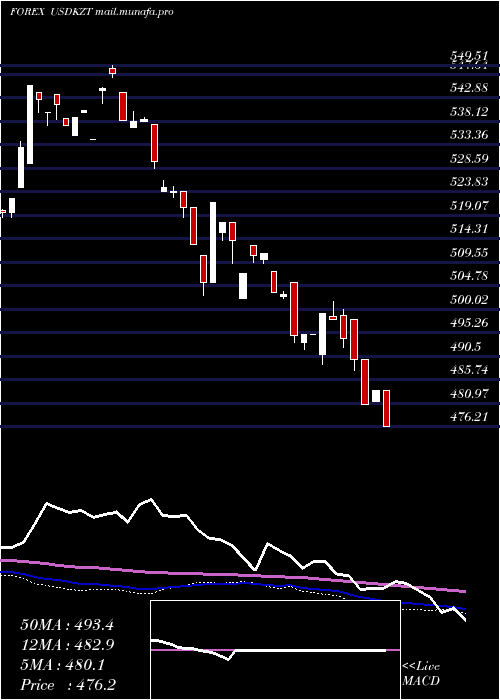Click the 5MA : 480.1 readout

62,665
